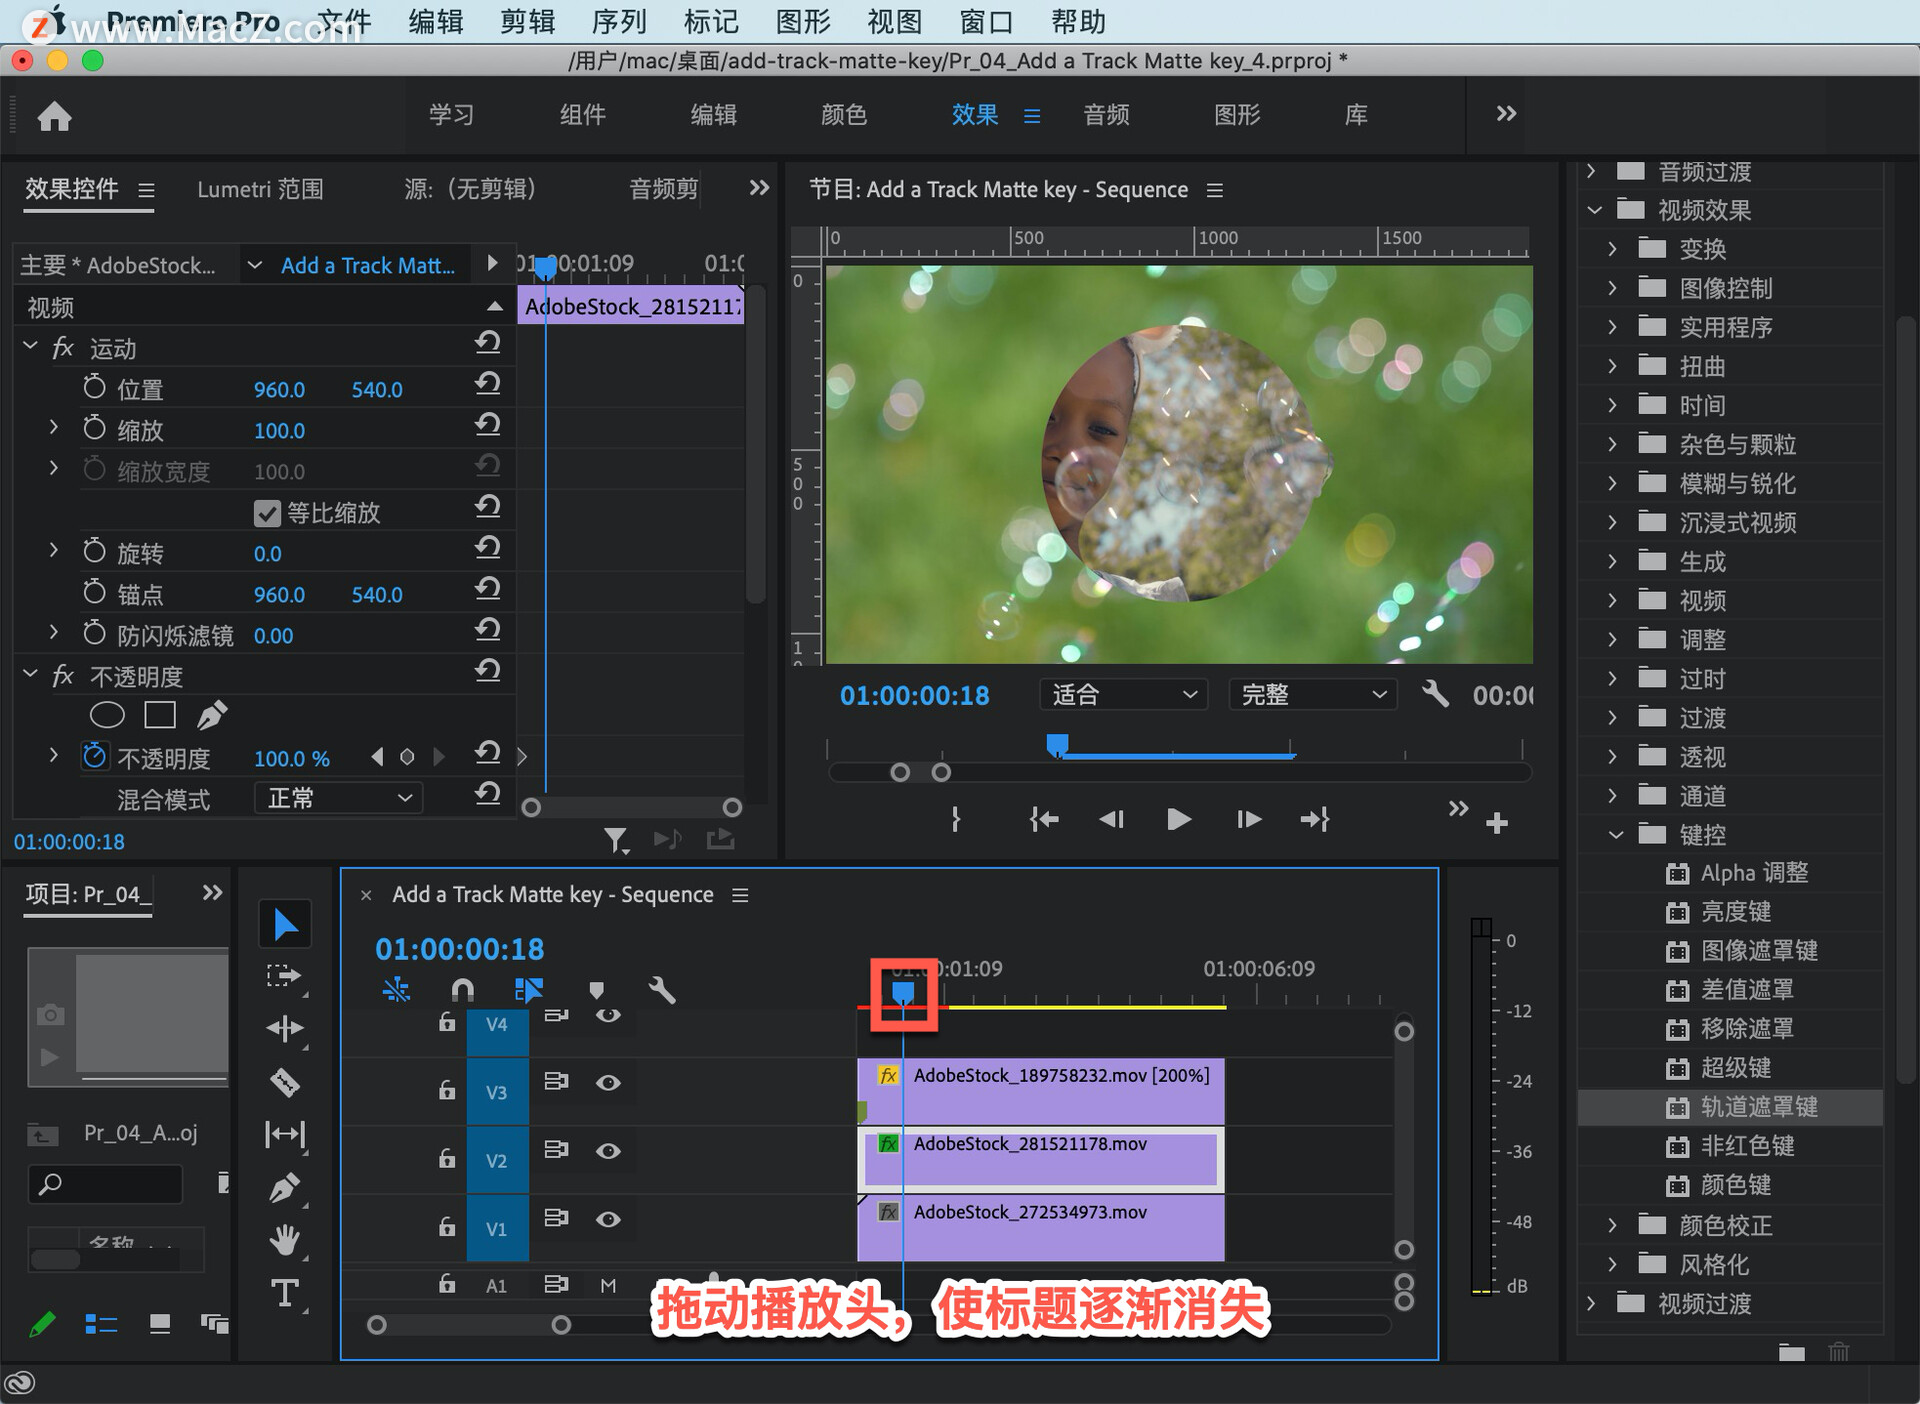Collapse the 视频效果 folder
1920x1404 pixels.
[1594, 210]
